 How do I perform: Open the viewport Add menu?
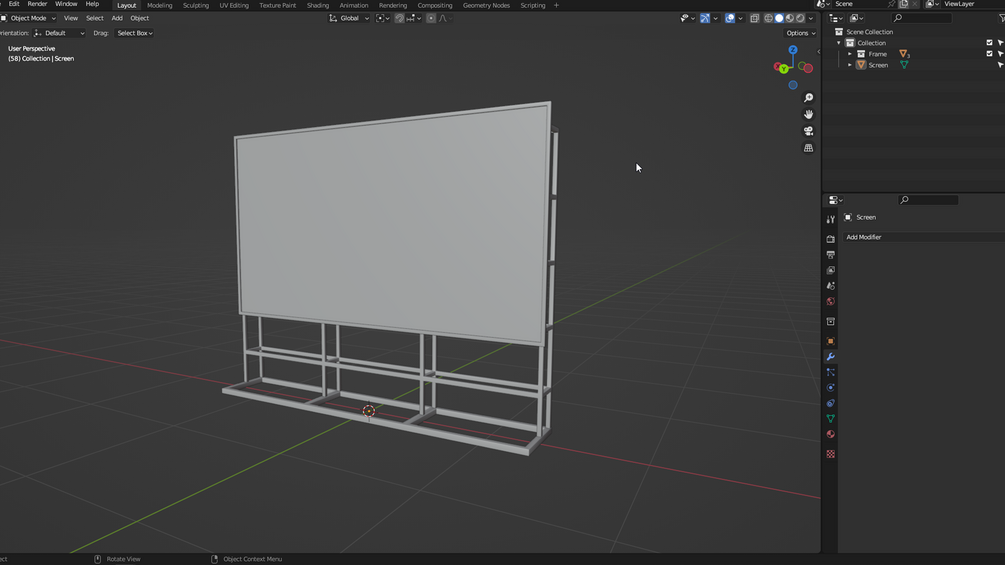coord(117,18)
